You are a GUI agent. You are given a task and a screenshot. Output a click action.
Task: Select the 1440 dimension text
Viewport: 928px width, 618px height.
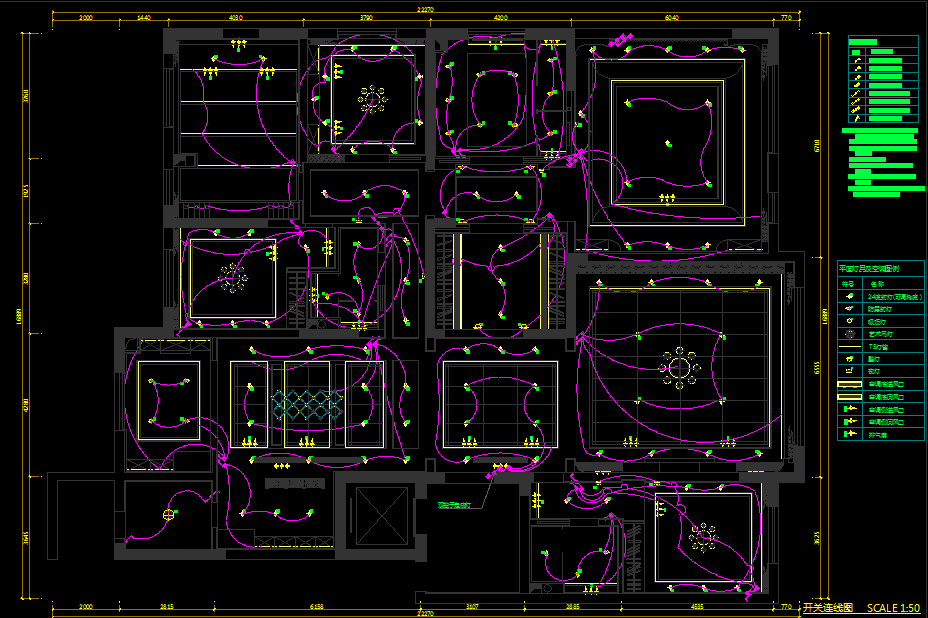pyautogui.click(x=144, y=17)
